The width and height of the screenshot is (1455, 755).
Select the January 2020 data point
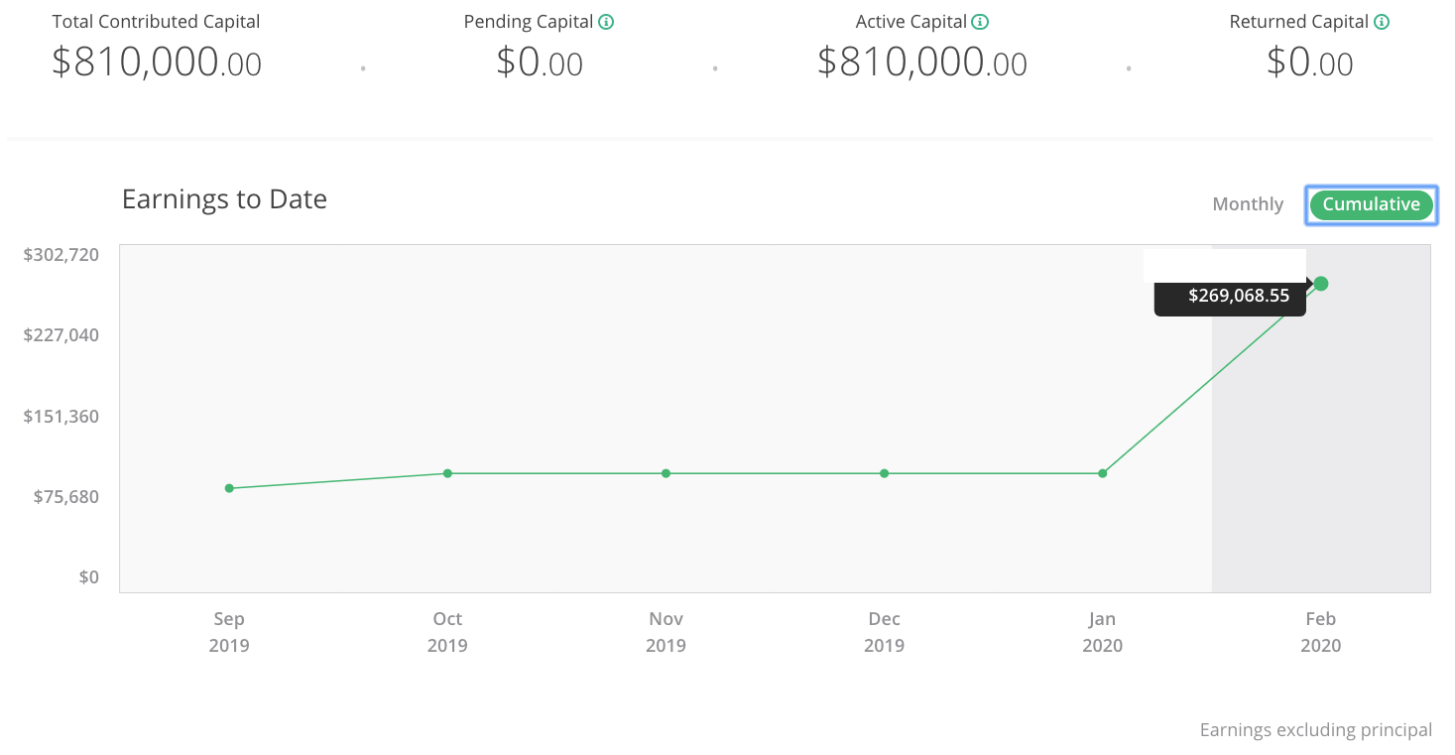coord(1102,473)
